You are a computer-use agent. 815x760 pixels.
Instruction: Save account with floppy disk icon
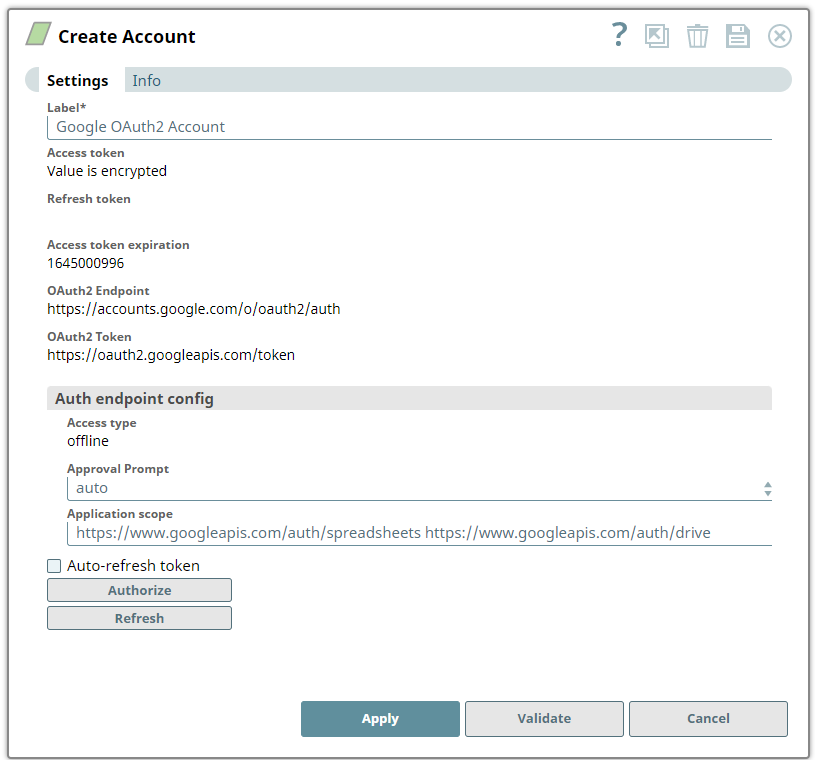coord(738,36)
